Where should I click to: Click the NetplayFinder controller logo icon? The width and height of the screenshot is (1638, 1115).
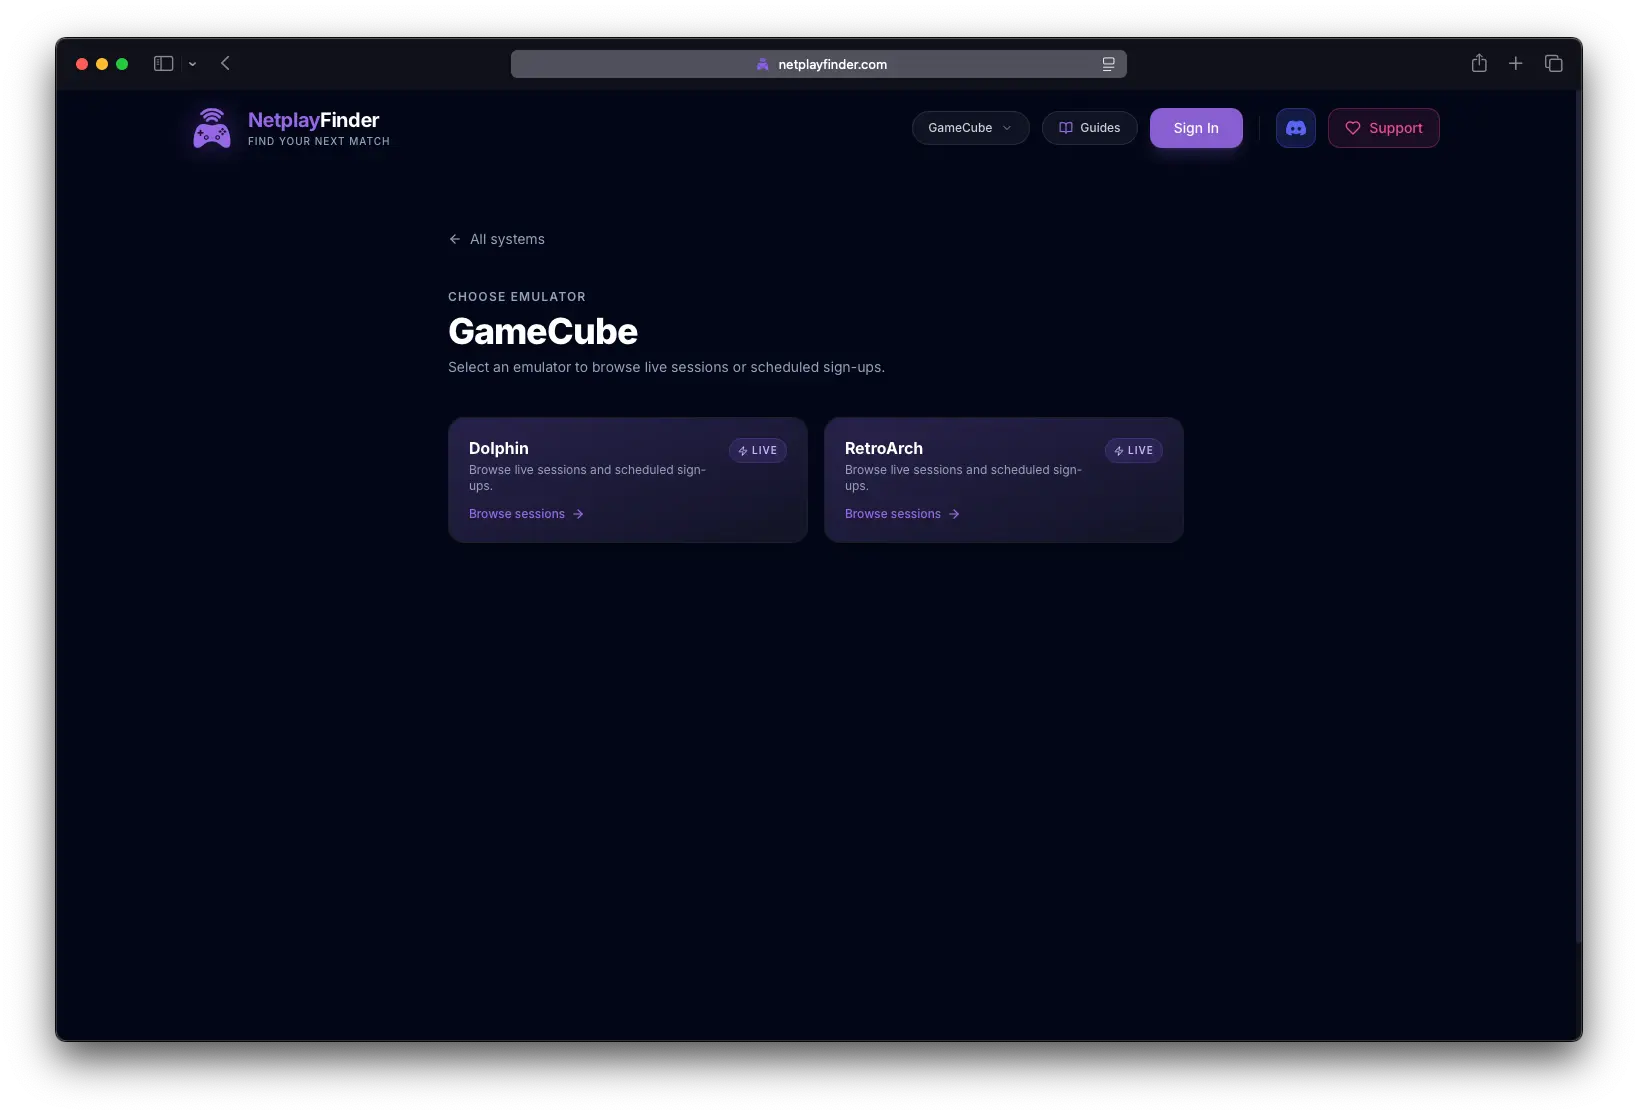point(212,128)
